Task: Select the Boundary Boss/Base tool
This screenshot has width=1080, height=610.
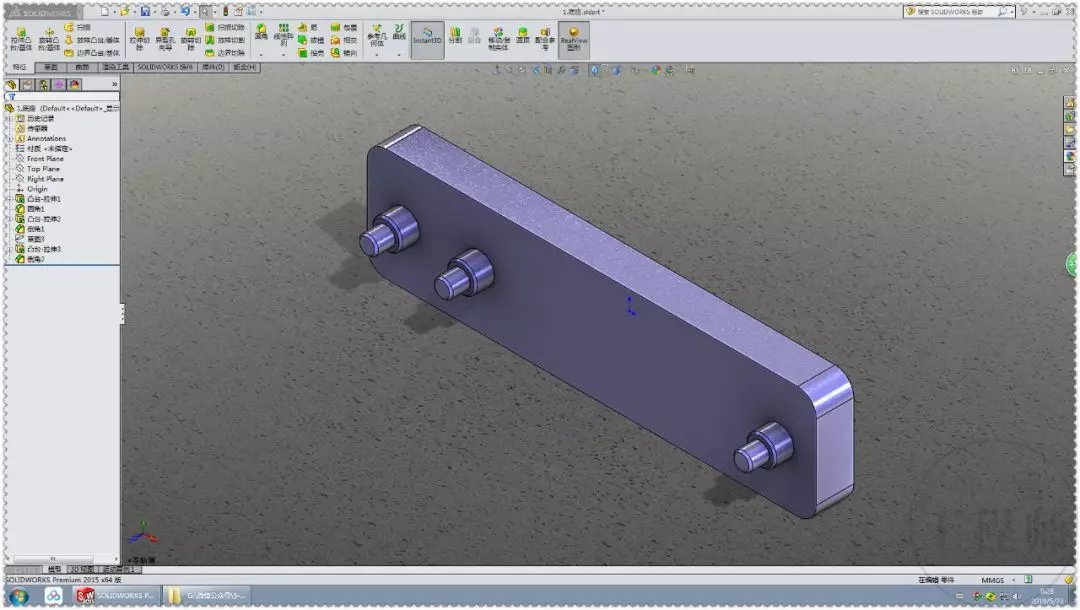Action: [x=92, y=53]
